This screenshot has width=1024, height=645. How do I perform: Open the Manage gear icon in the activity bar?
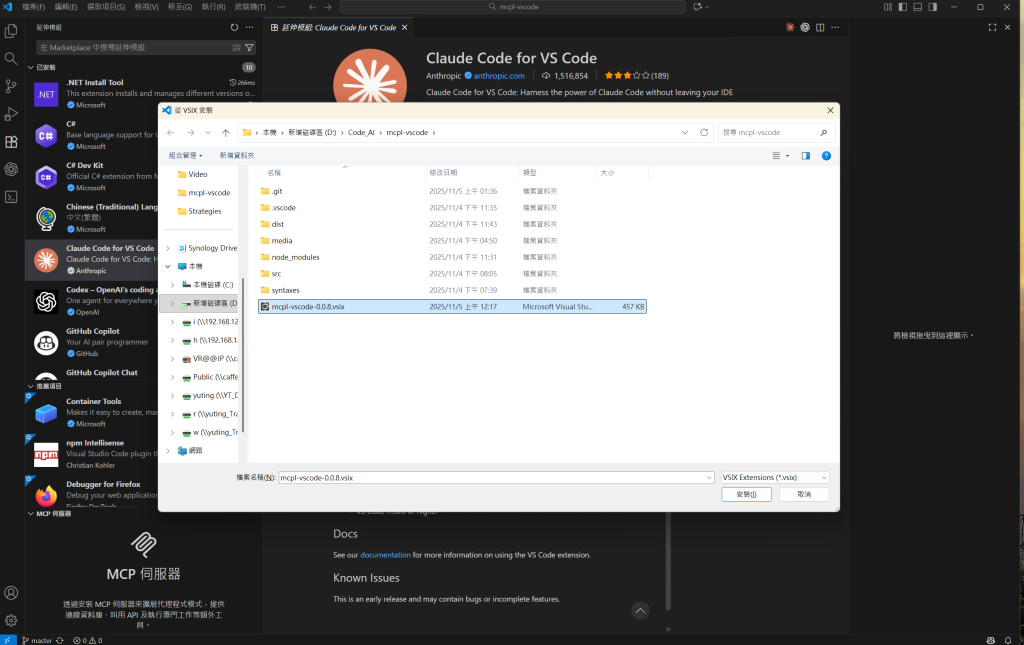pyautogui.click(x=11, y=620)
